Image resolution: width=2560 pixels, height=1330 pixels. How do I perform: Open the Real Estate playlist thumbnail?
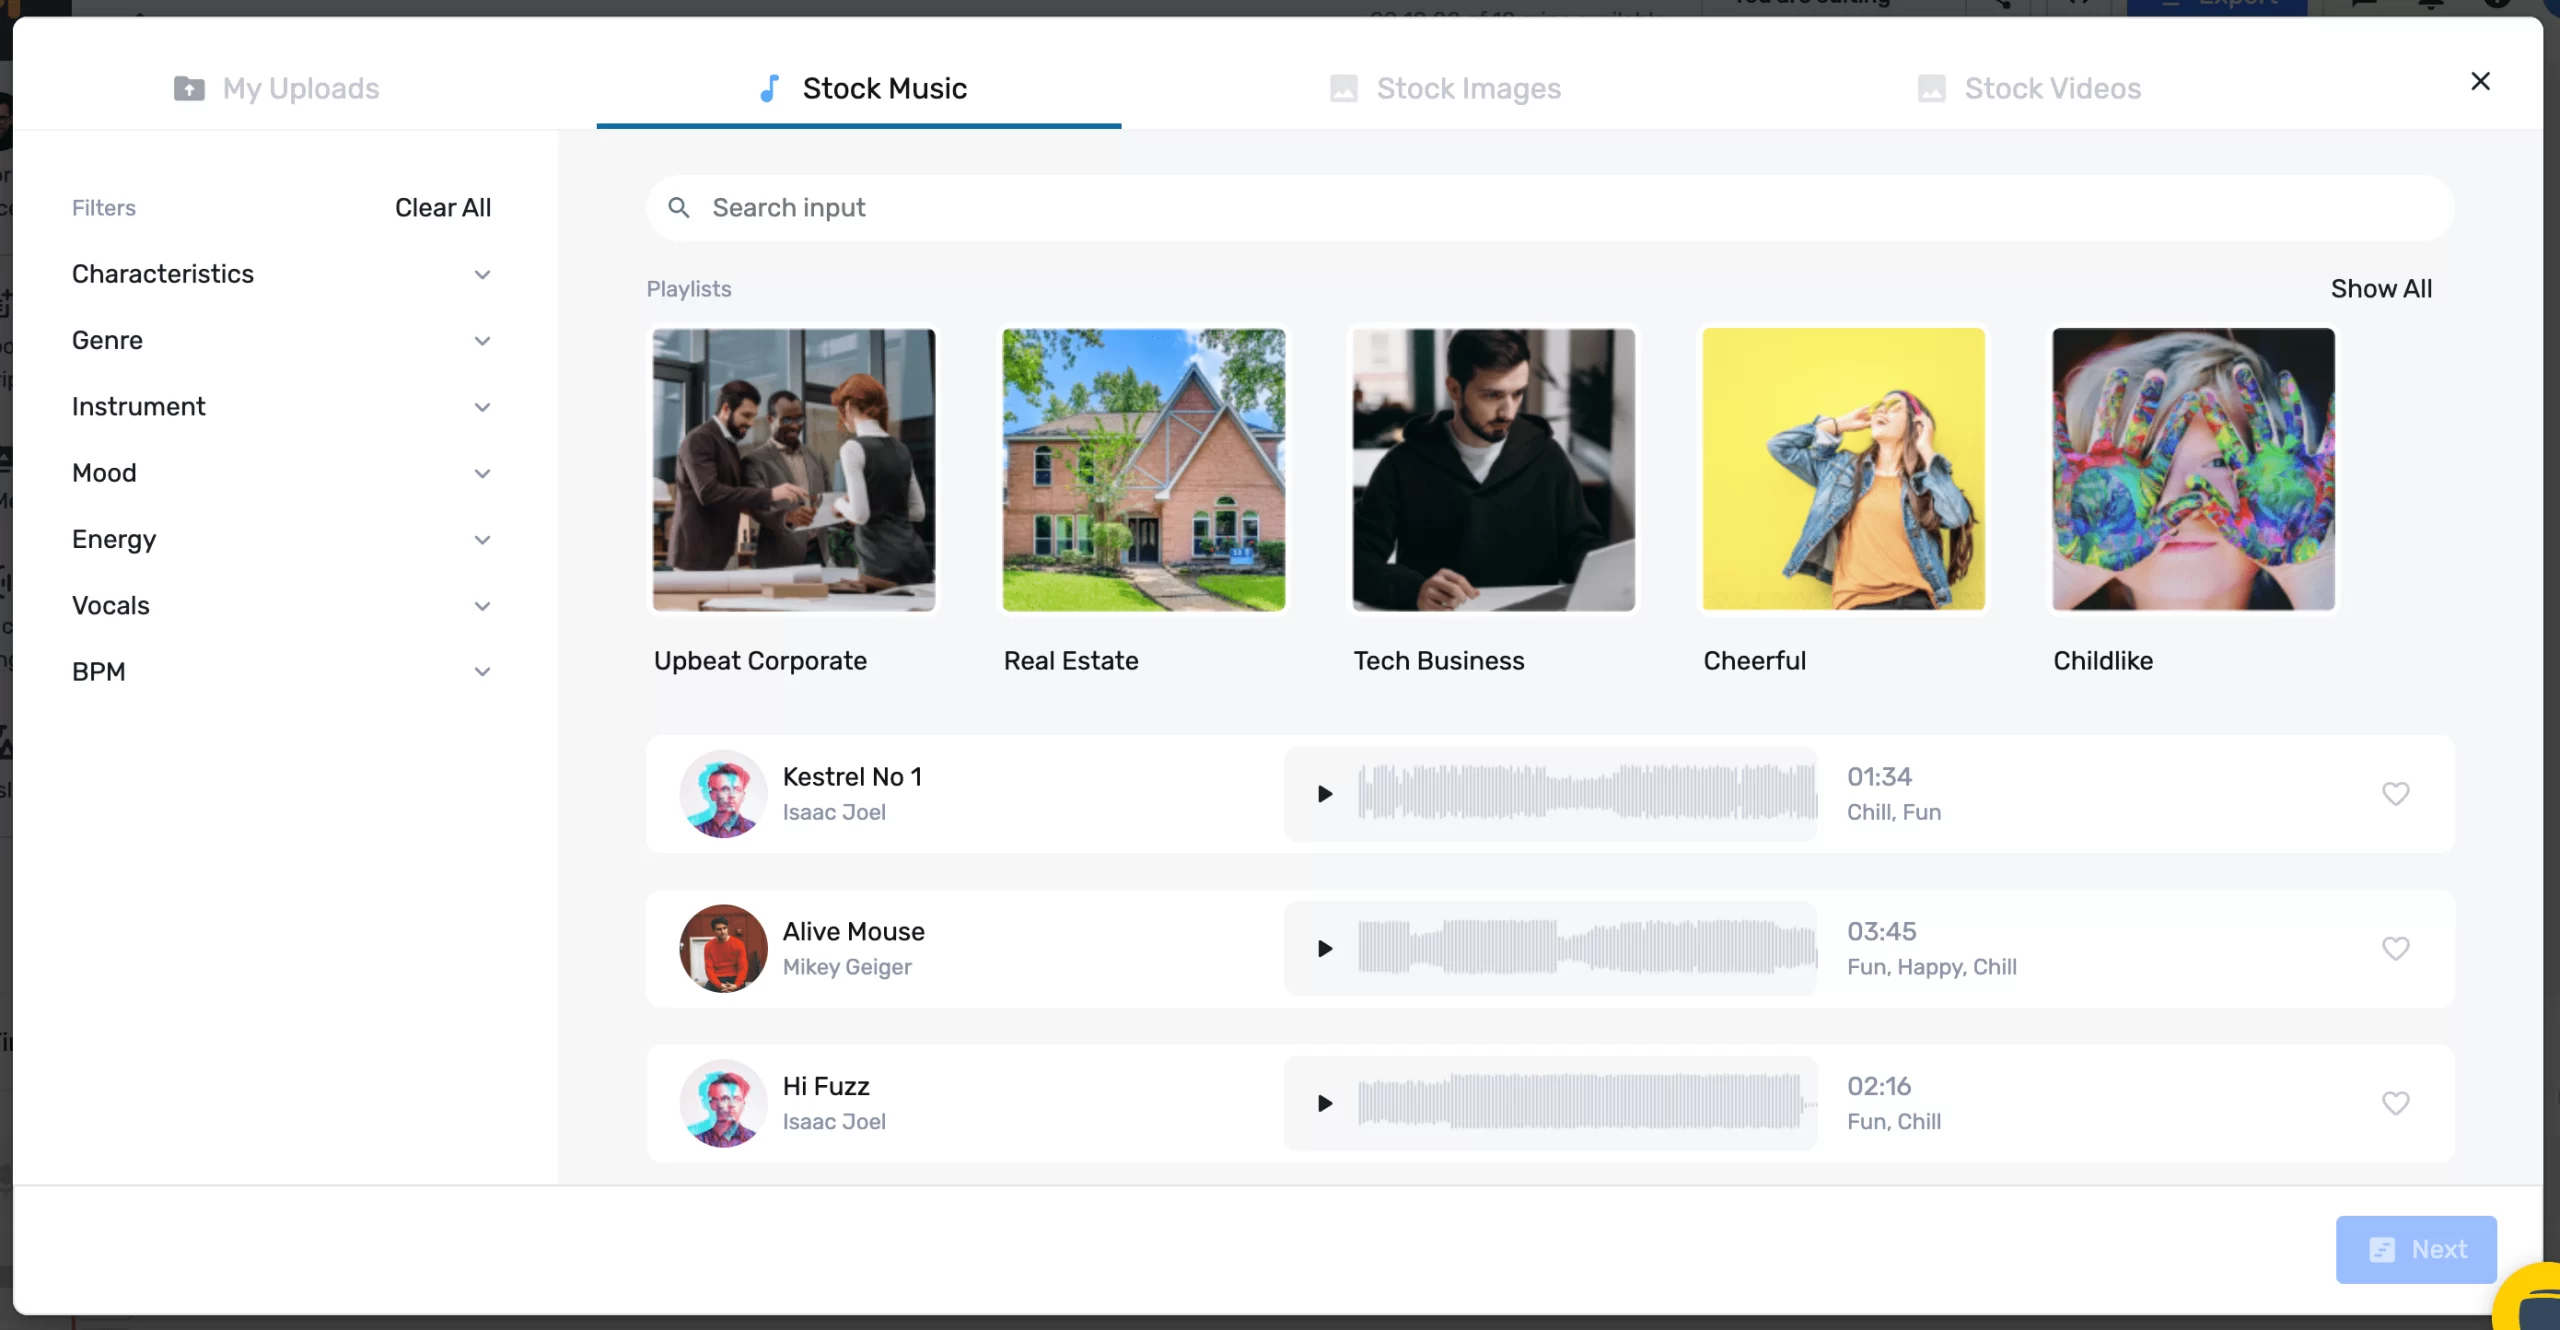tap(1144, 470)
